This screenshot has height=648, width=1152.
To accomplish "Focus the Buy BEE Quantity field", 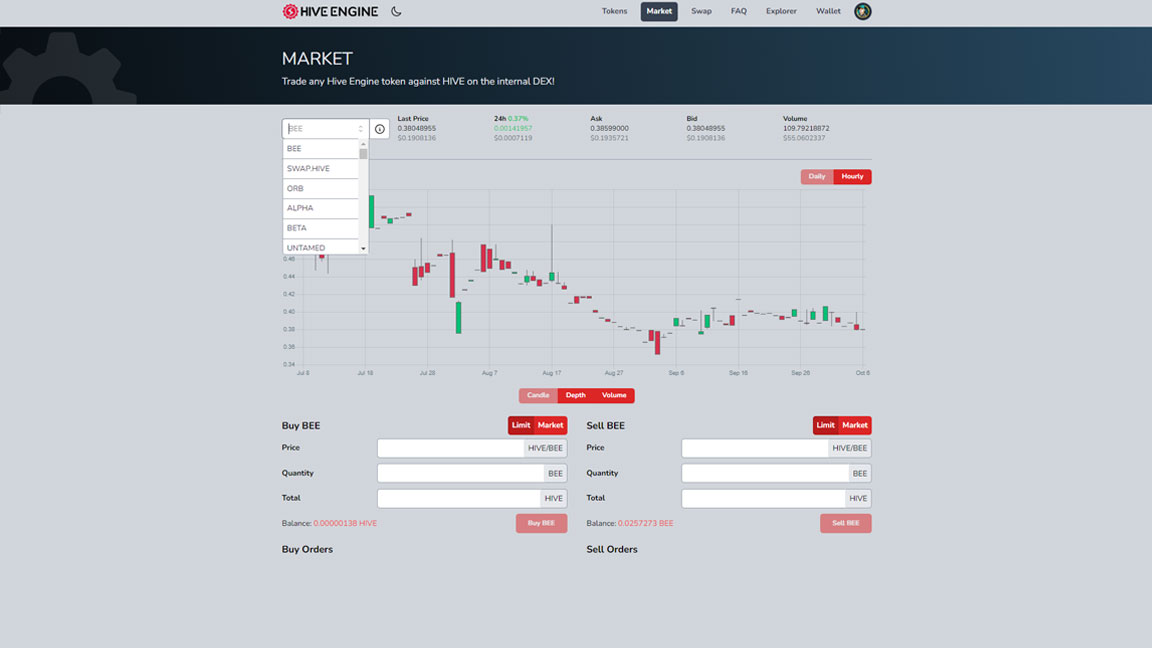I will coord(461,473).
